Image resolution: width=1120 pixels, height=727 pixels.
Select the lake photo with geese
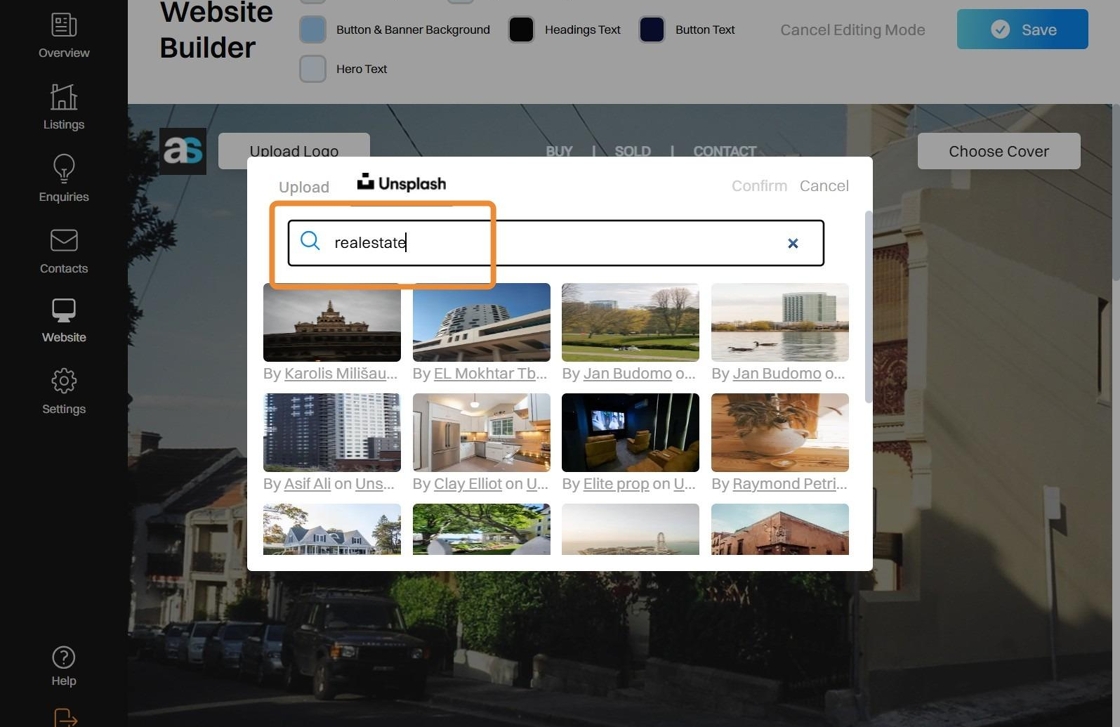pyautogui.click(x=780, y=322)
